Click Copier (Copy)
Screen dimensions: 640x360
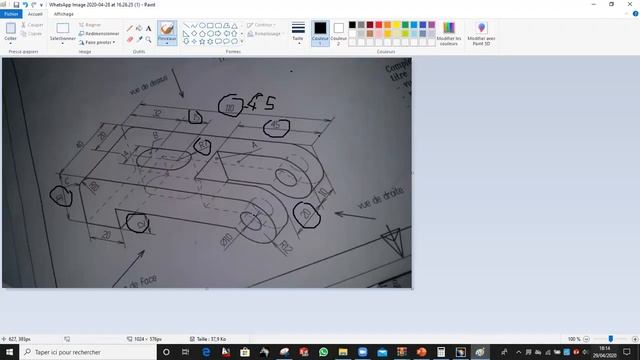coord(32,33)
